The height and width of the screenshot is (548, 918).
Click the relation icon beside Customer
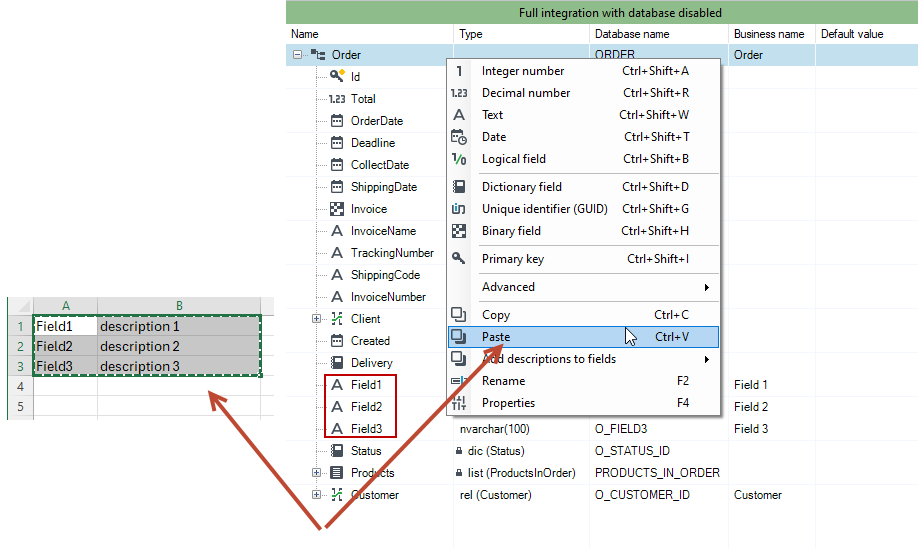337,495
